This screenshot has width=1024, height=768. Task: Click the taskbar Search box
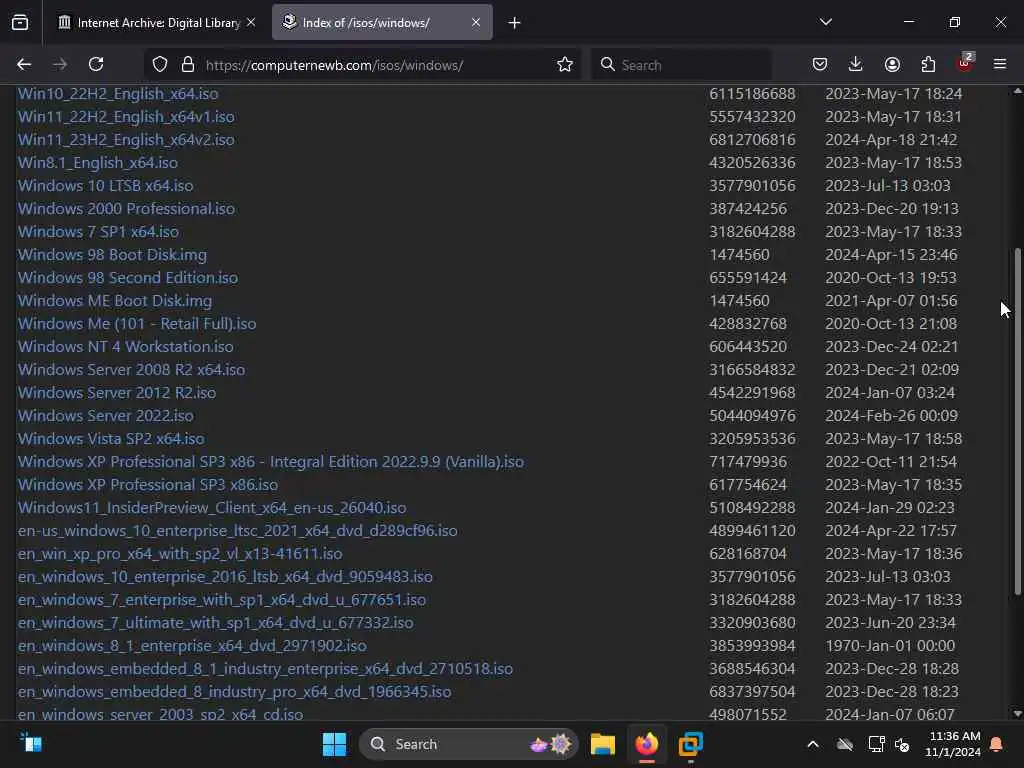(x=468, y=744)
